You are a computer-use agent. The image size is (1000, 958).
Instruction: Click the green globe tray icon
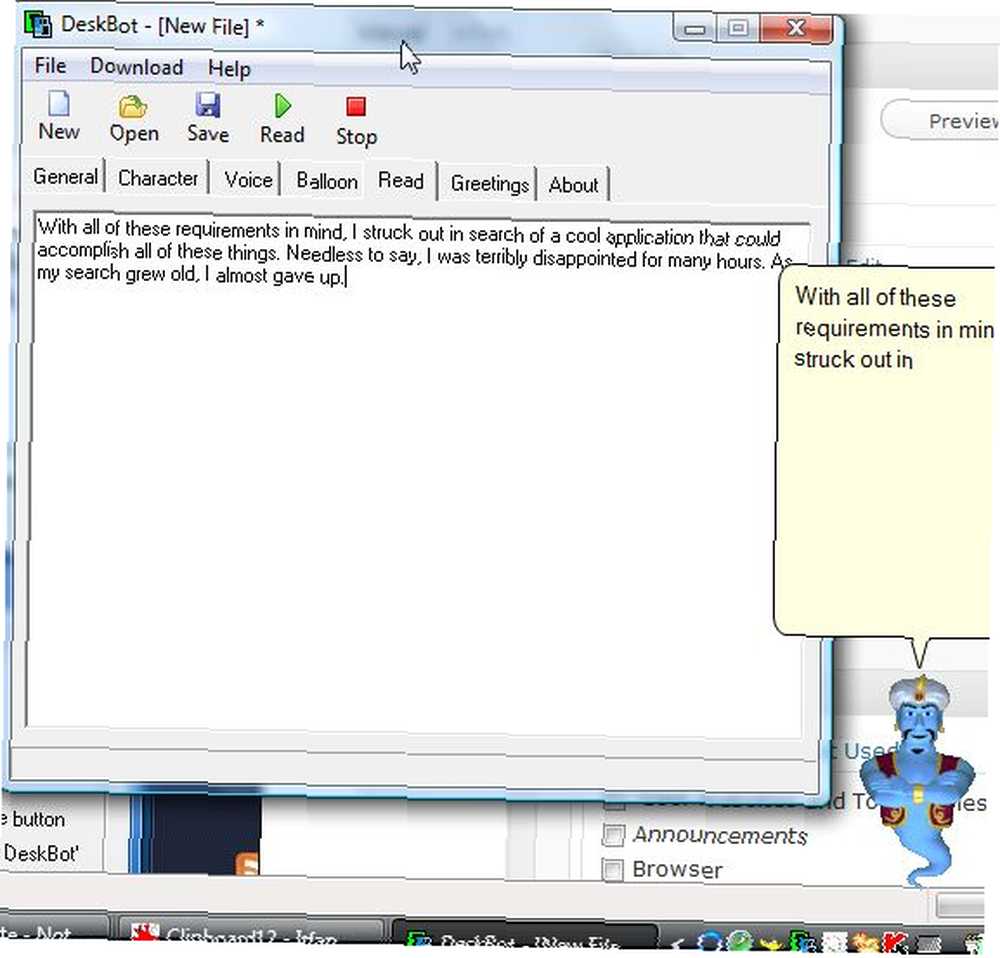tap(740, 942)
